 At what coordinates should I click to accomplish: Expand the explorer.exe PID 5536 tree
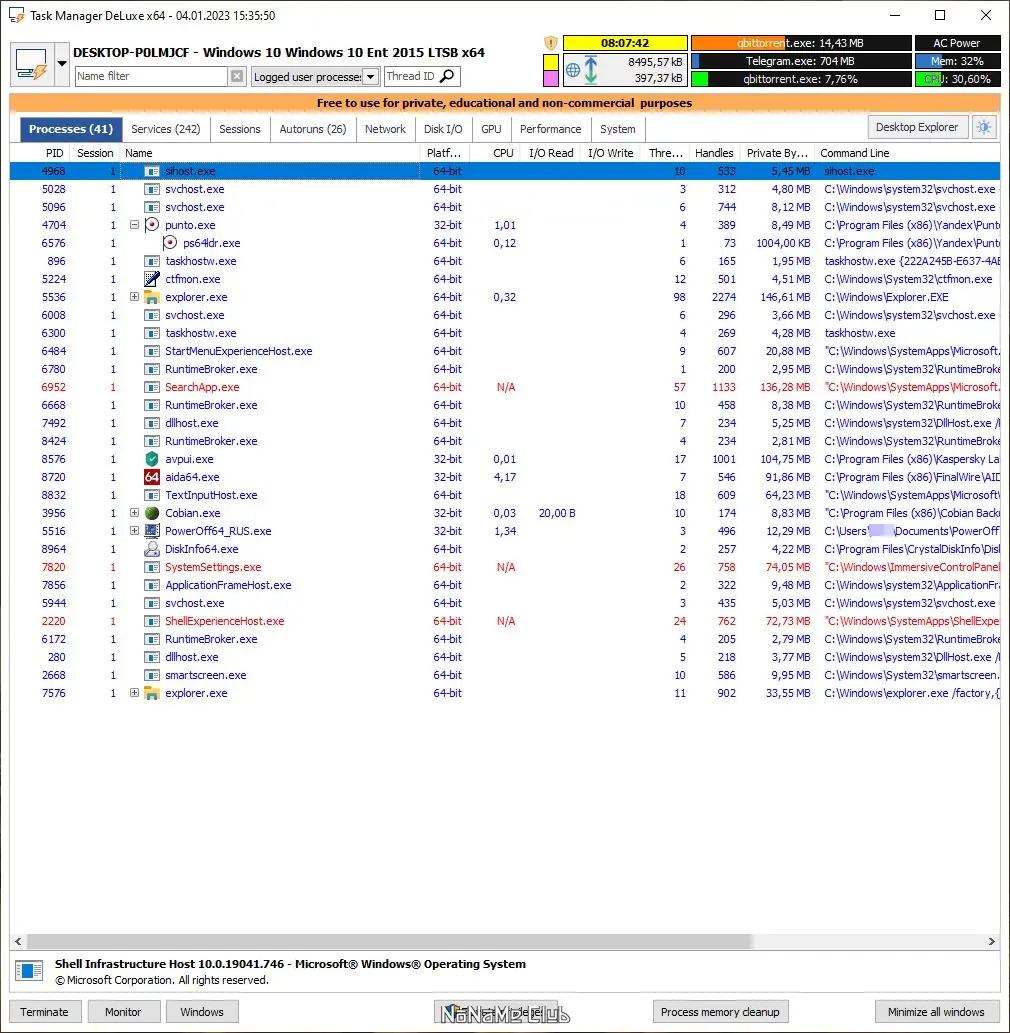point(134,297)
